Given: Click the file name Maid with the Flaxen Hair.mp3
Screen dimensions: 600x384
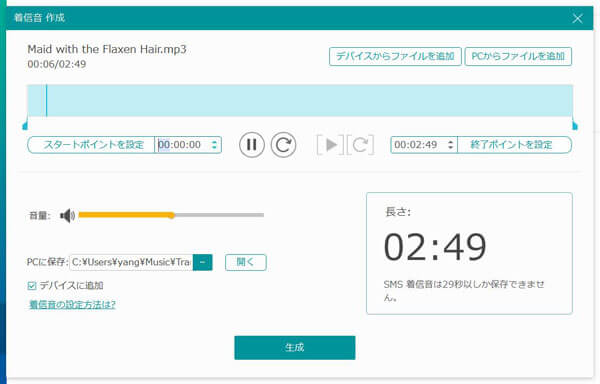Looking at the screenshot, I should click(107, 49).
